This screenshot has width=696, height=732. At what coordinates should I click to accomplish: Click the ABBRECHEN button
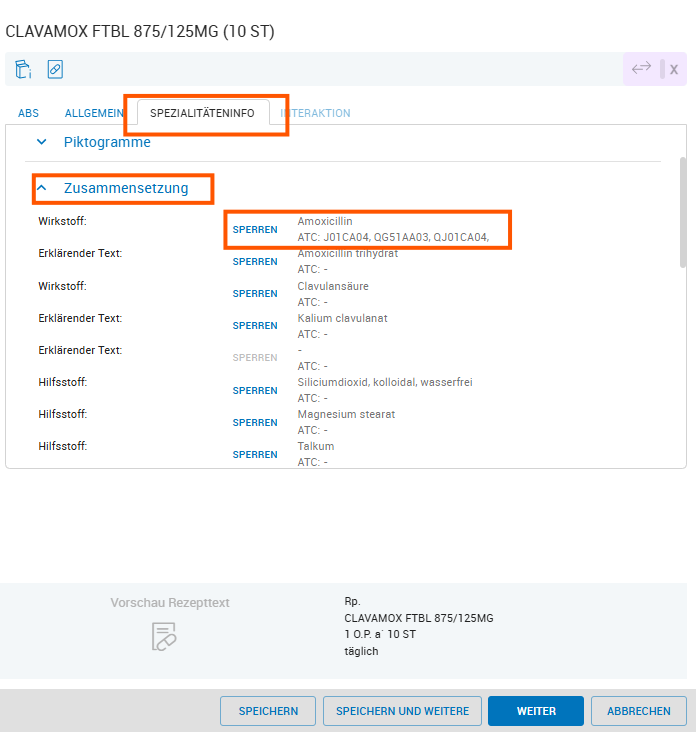(x=639, y=711)
